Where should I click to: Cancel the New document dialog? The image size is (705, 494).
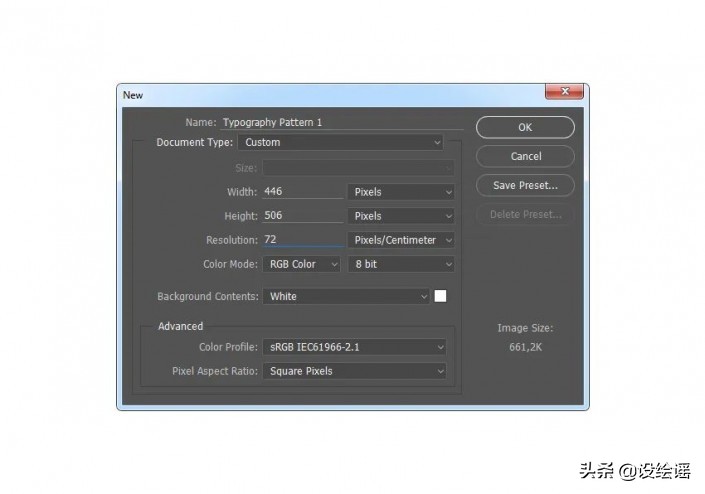point(525,156)
